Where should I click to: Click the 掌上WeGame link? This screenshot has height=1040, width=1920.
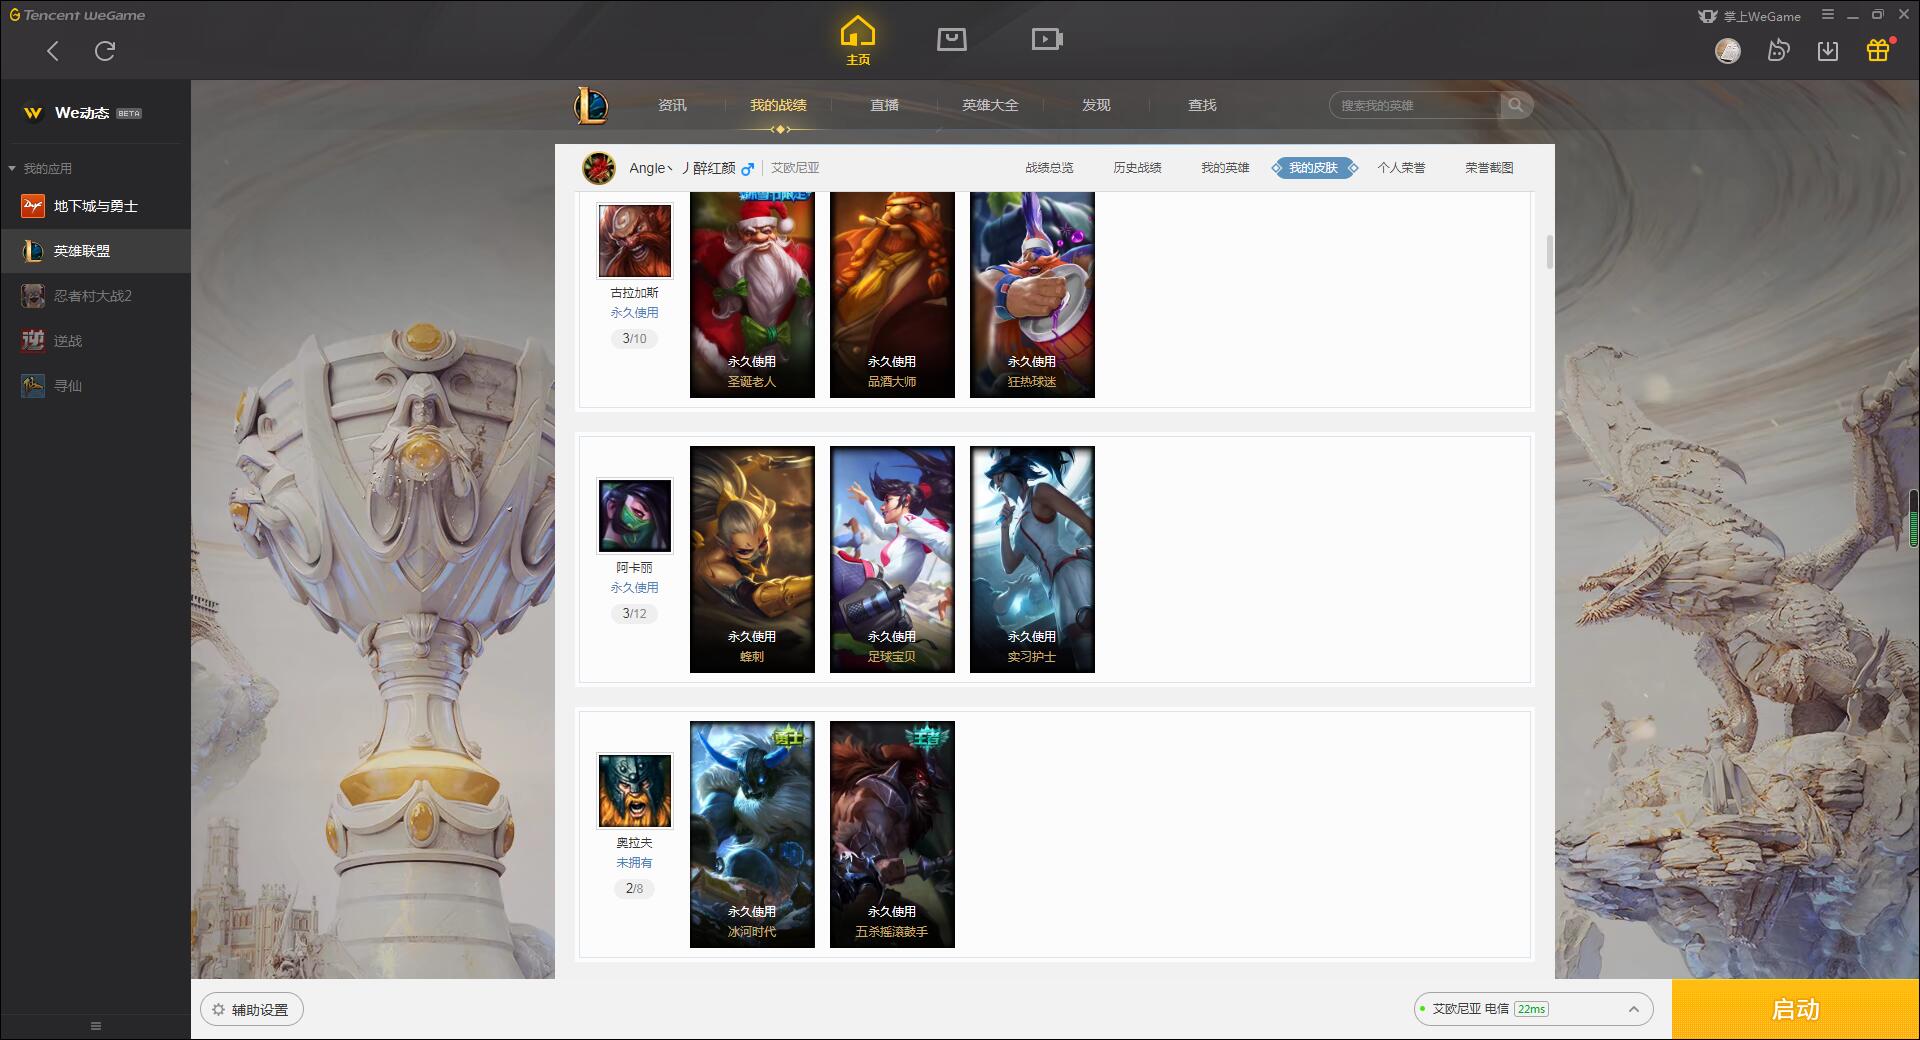(1749, 16)
